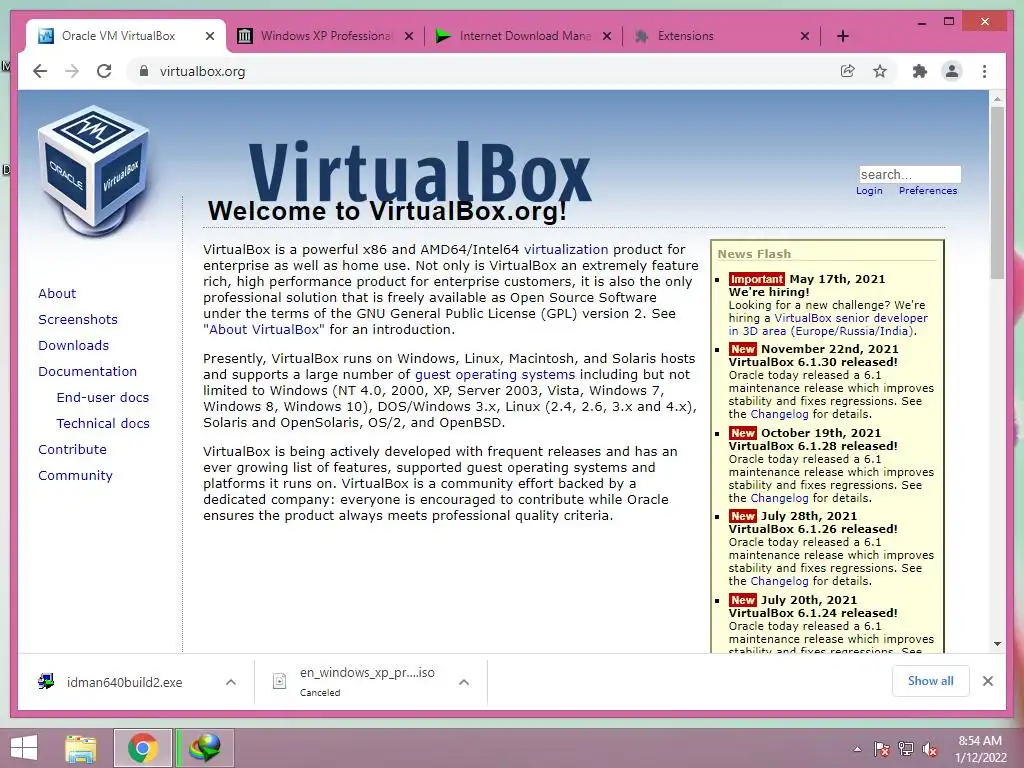Click the virtualization link in intro text
This screenshot has height=768, width=1024.
pyautogui.click(x=566, y=249)
